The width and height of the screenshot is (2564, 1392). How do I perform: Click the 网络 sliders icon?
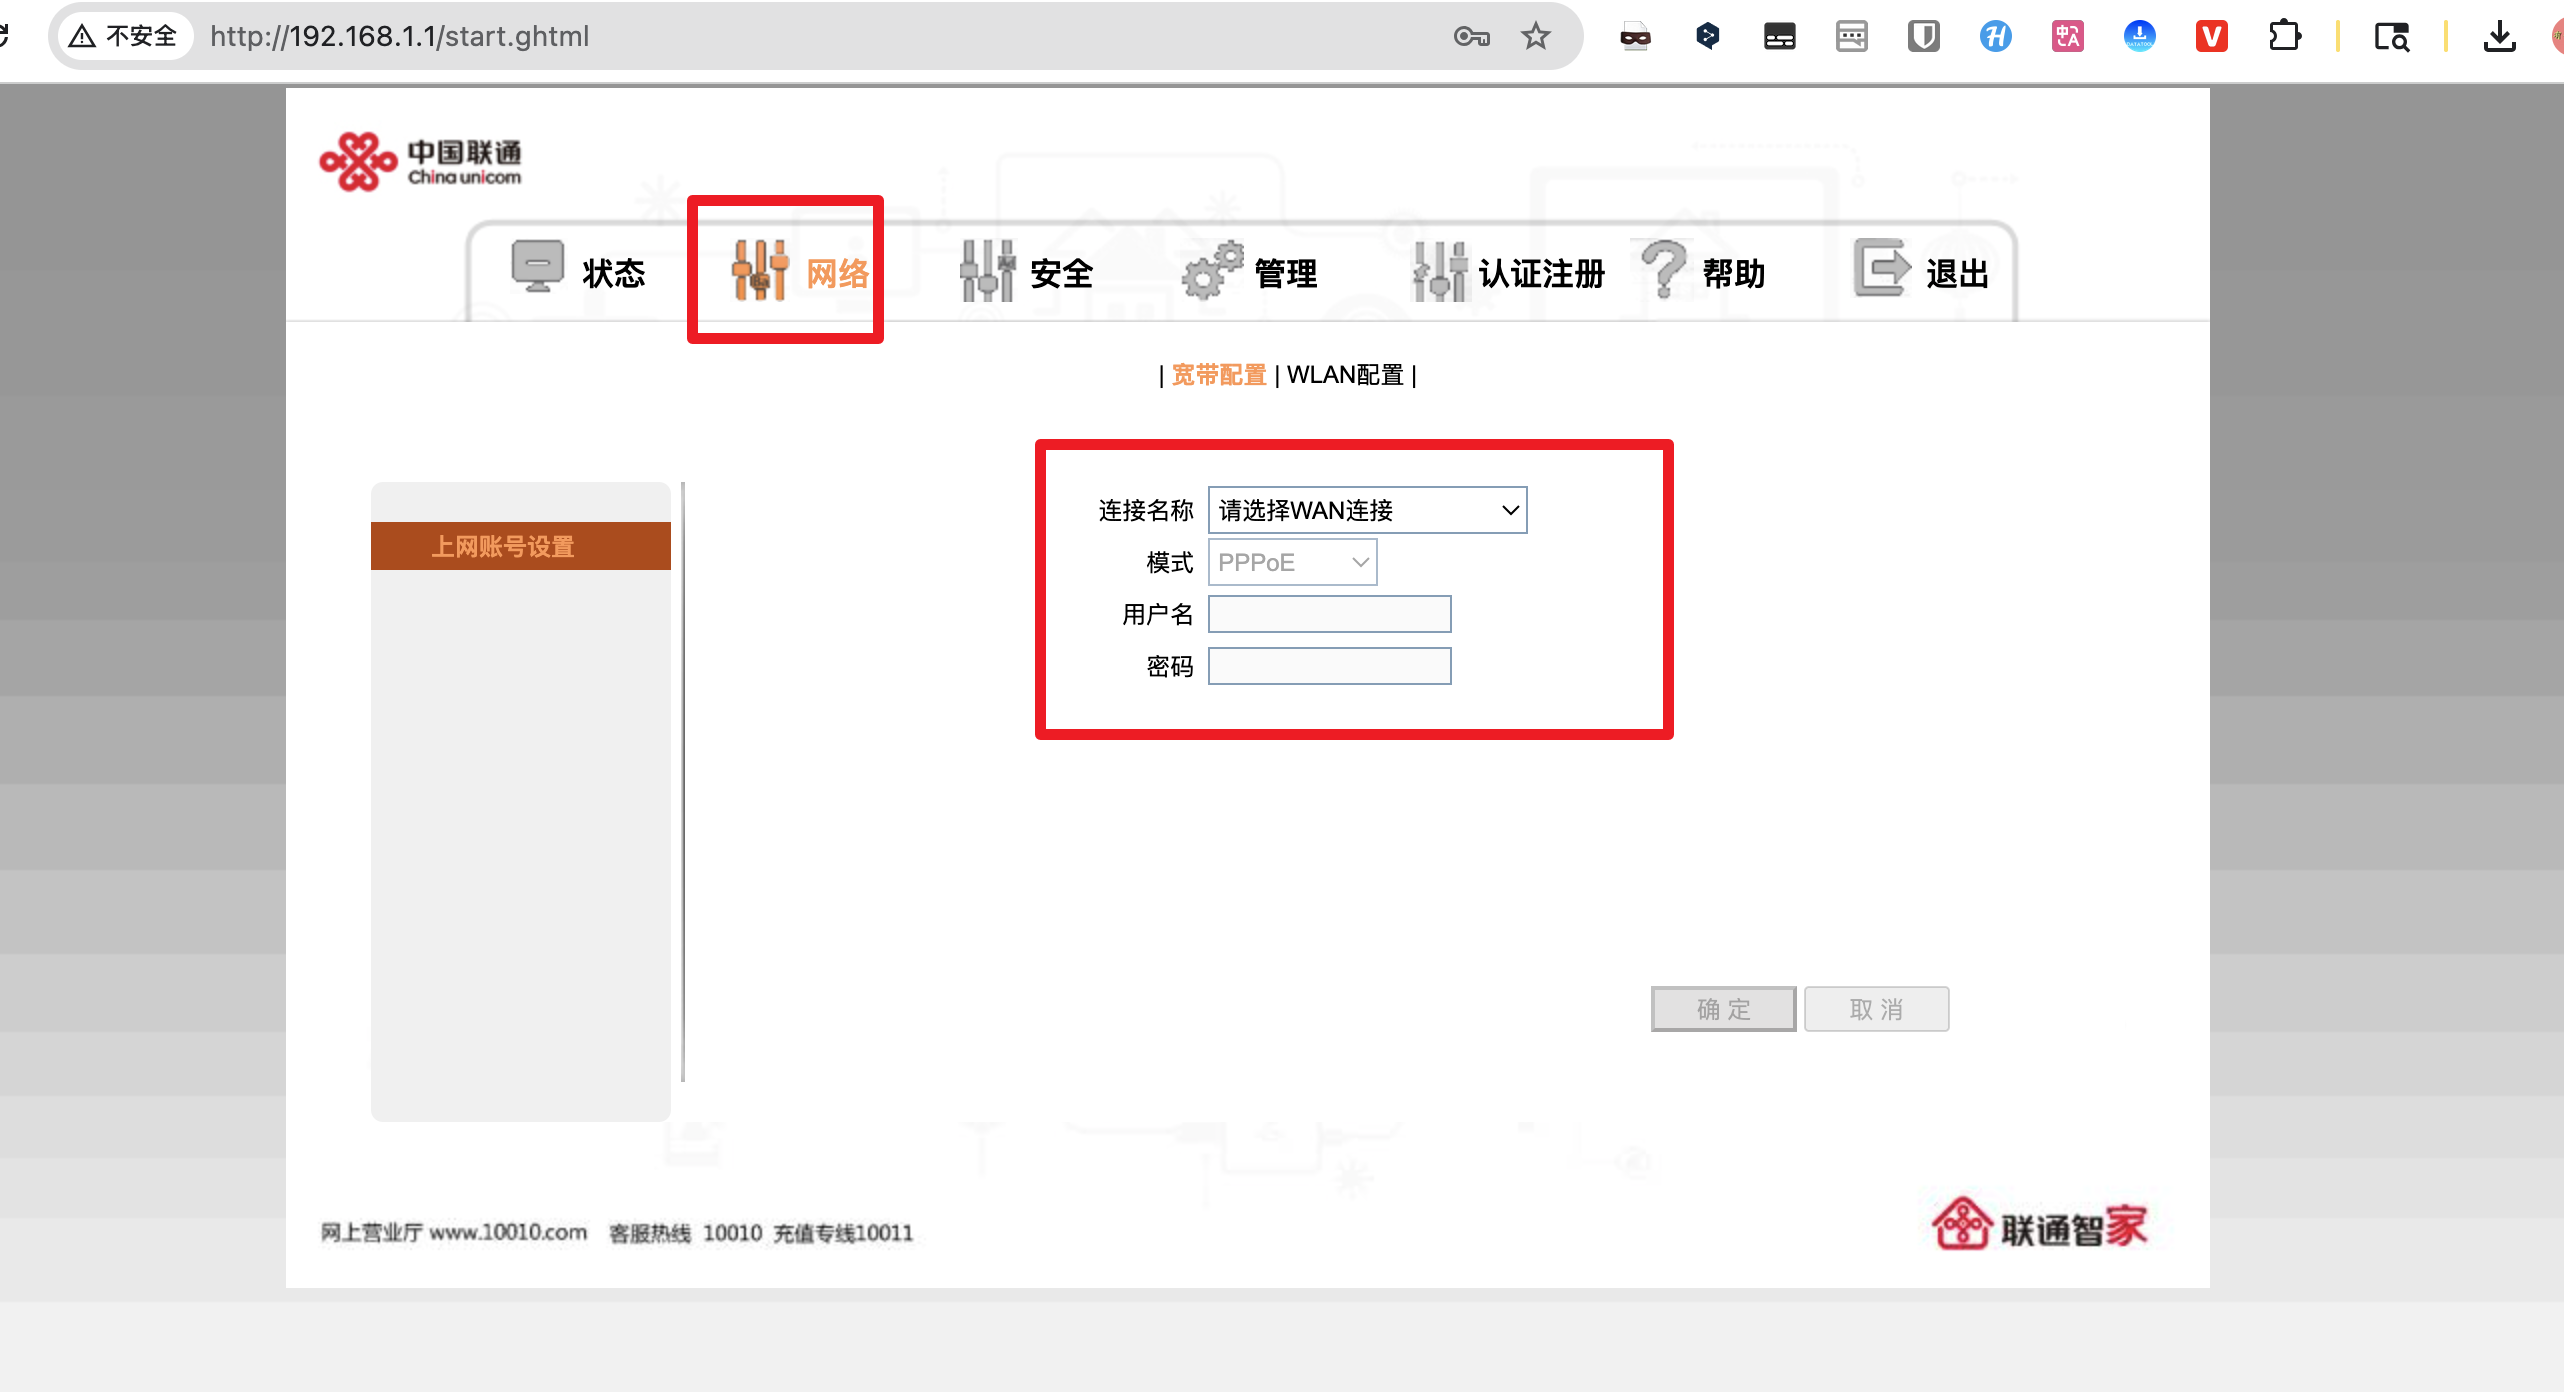(x=760, y=270)
